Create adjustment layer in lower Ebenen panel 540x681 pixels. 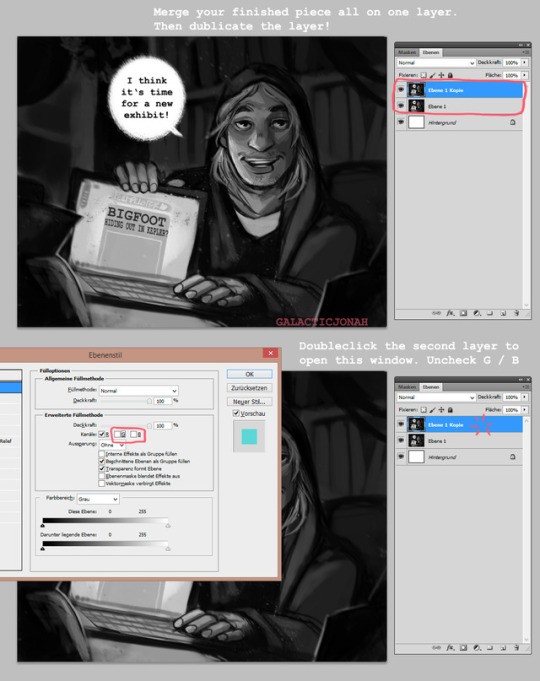pos(477,647)
